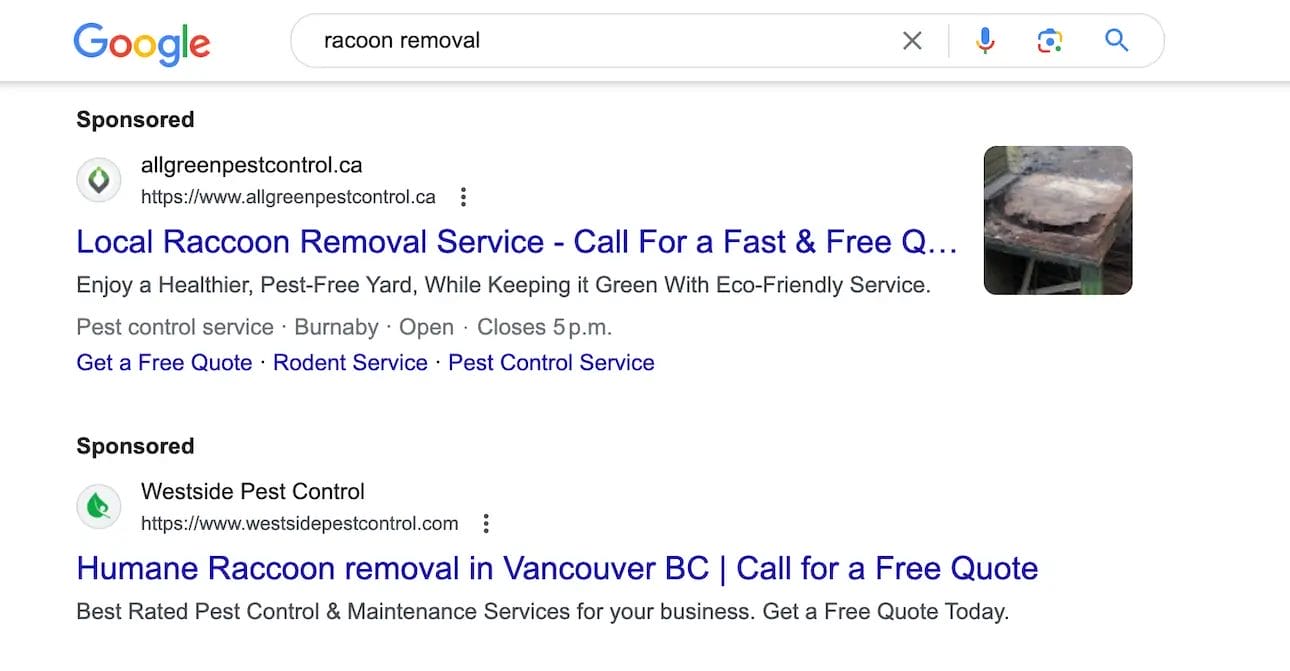Viewport: 1290px width, 671px height.
Task: Open the Rodent Service sitelink
Action: point(350,362)
